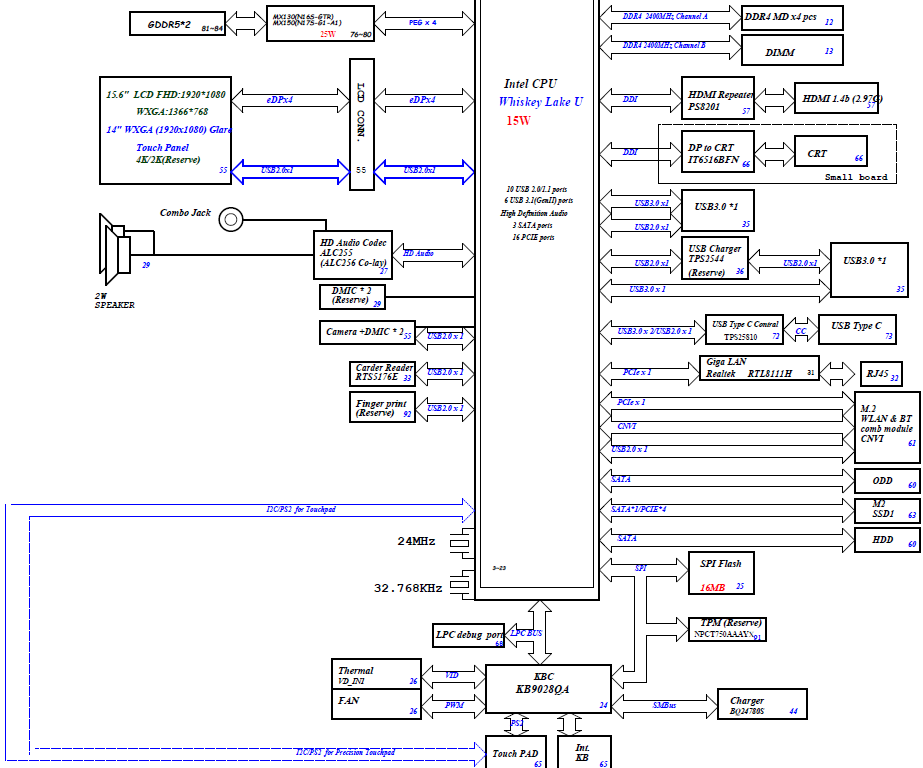This screenshot has height=768, width=923.
Task: Select the Camera +DMIC * 2 block
Action: tap(367, 333)
